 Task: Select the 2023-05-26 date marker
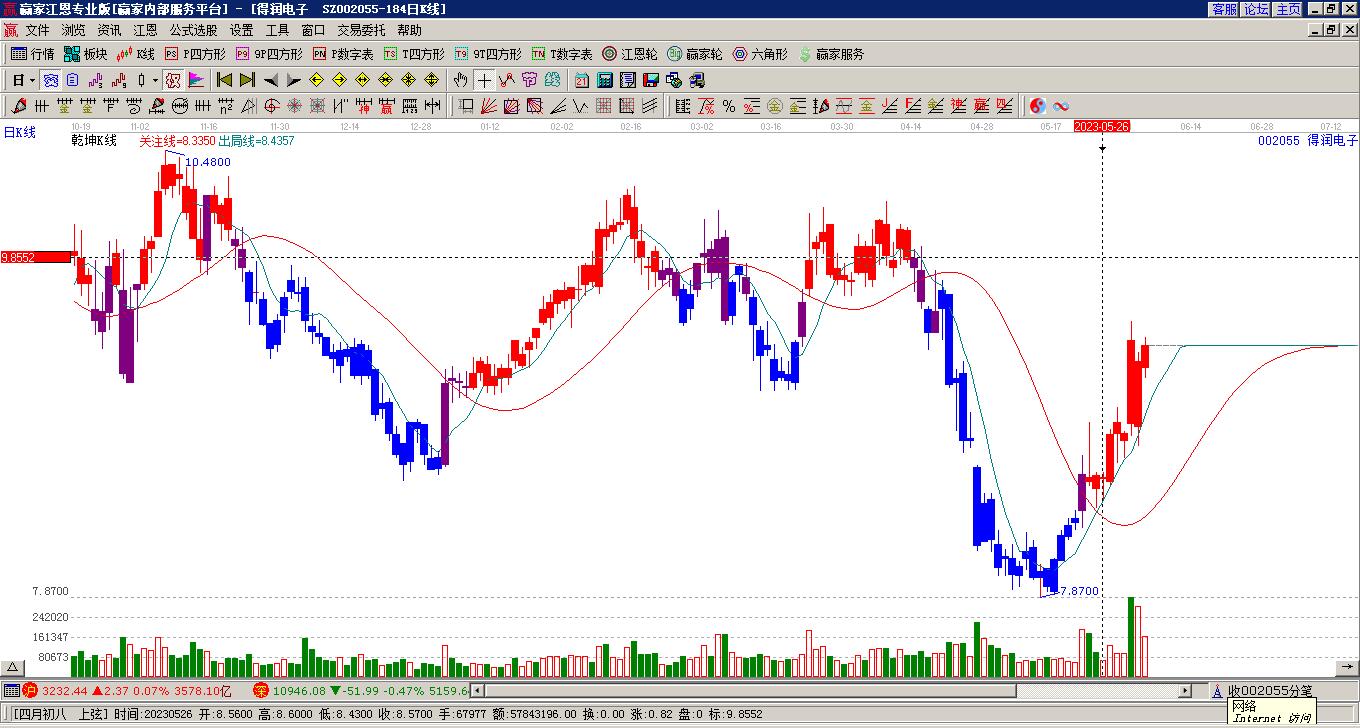point(1102,126)
